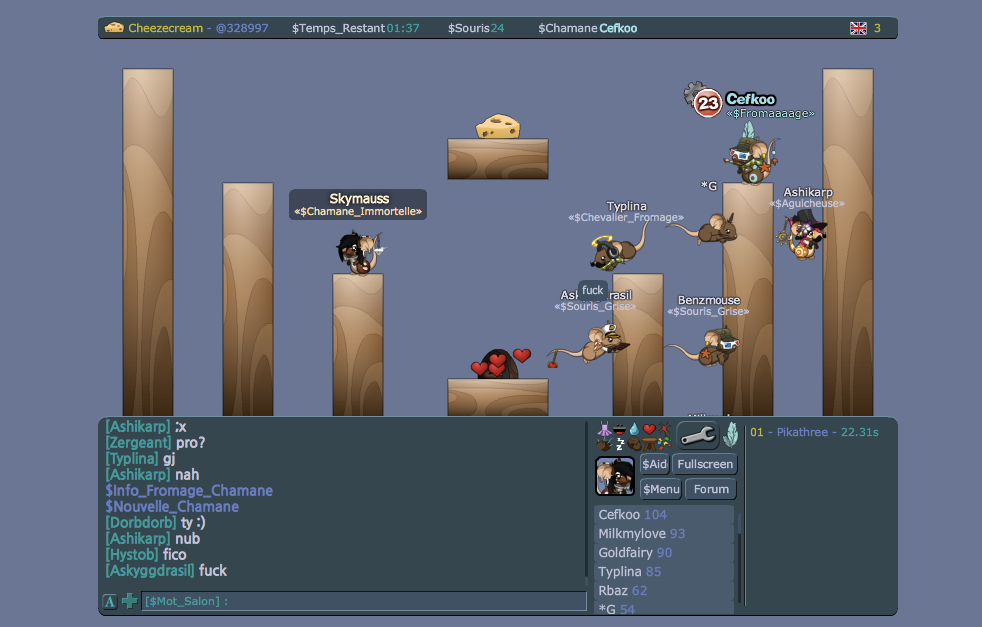
Task: Click the teal shaman feather icon
Action: tap(731, 435)
